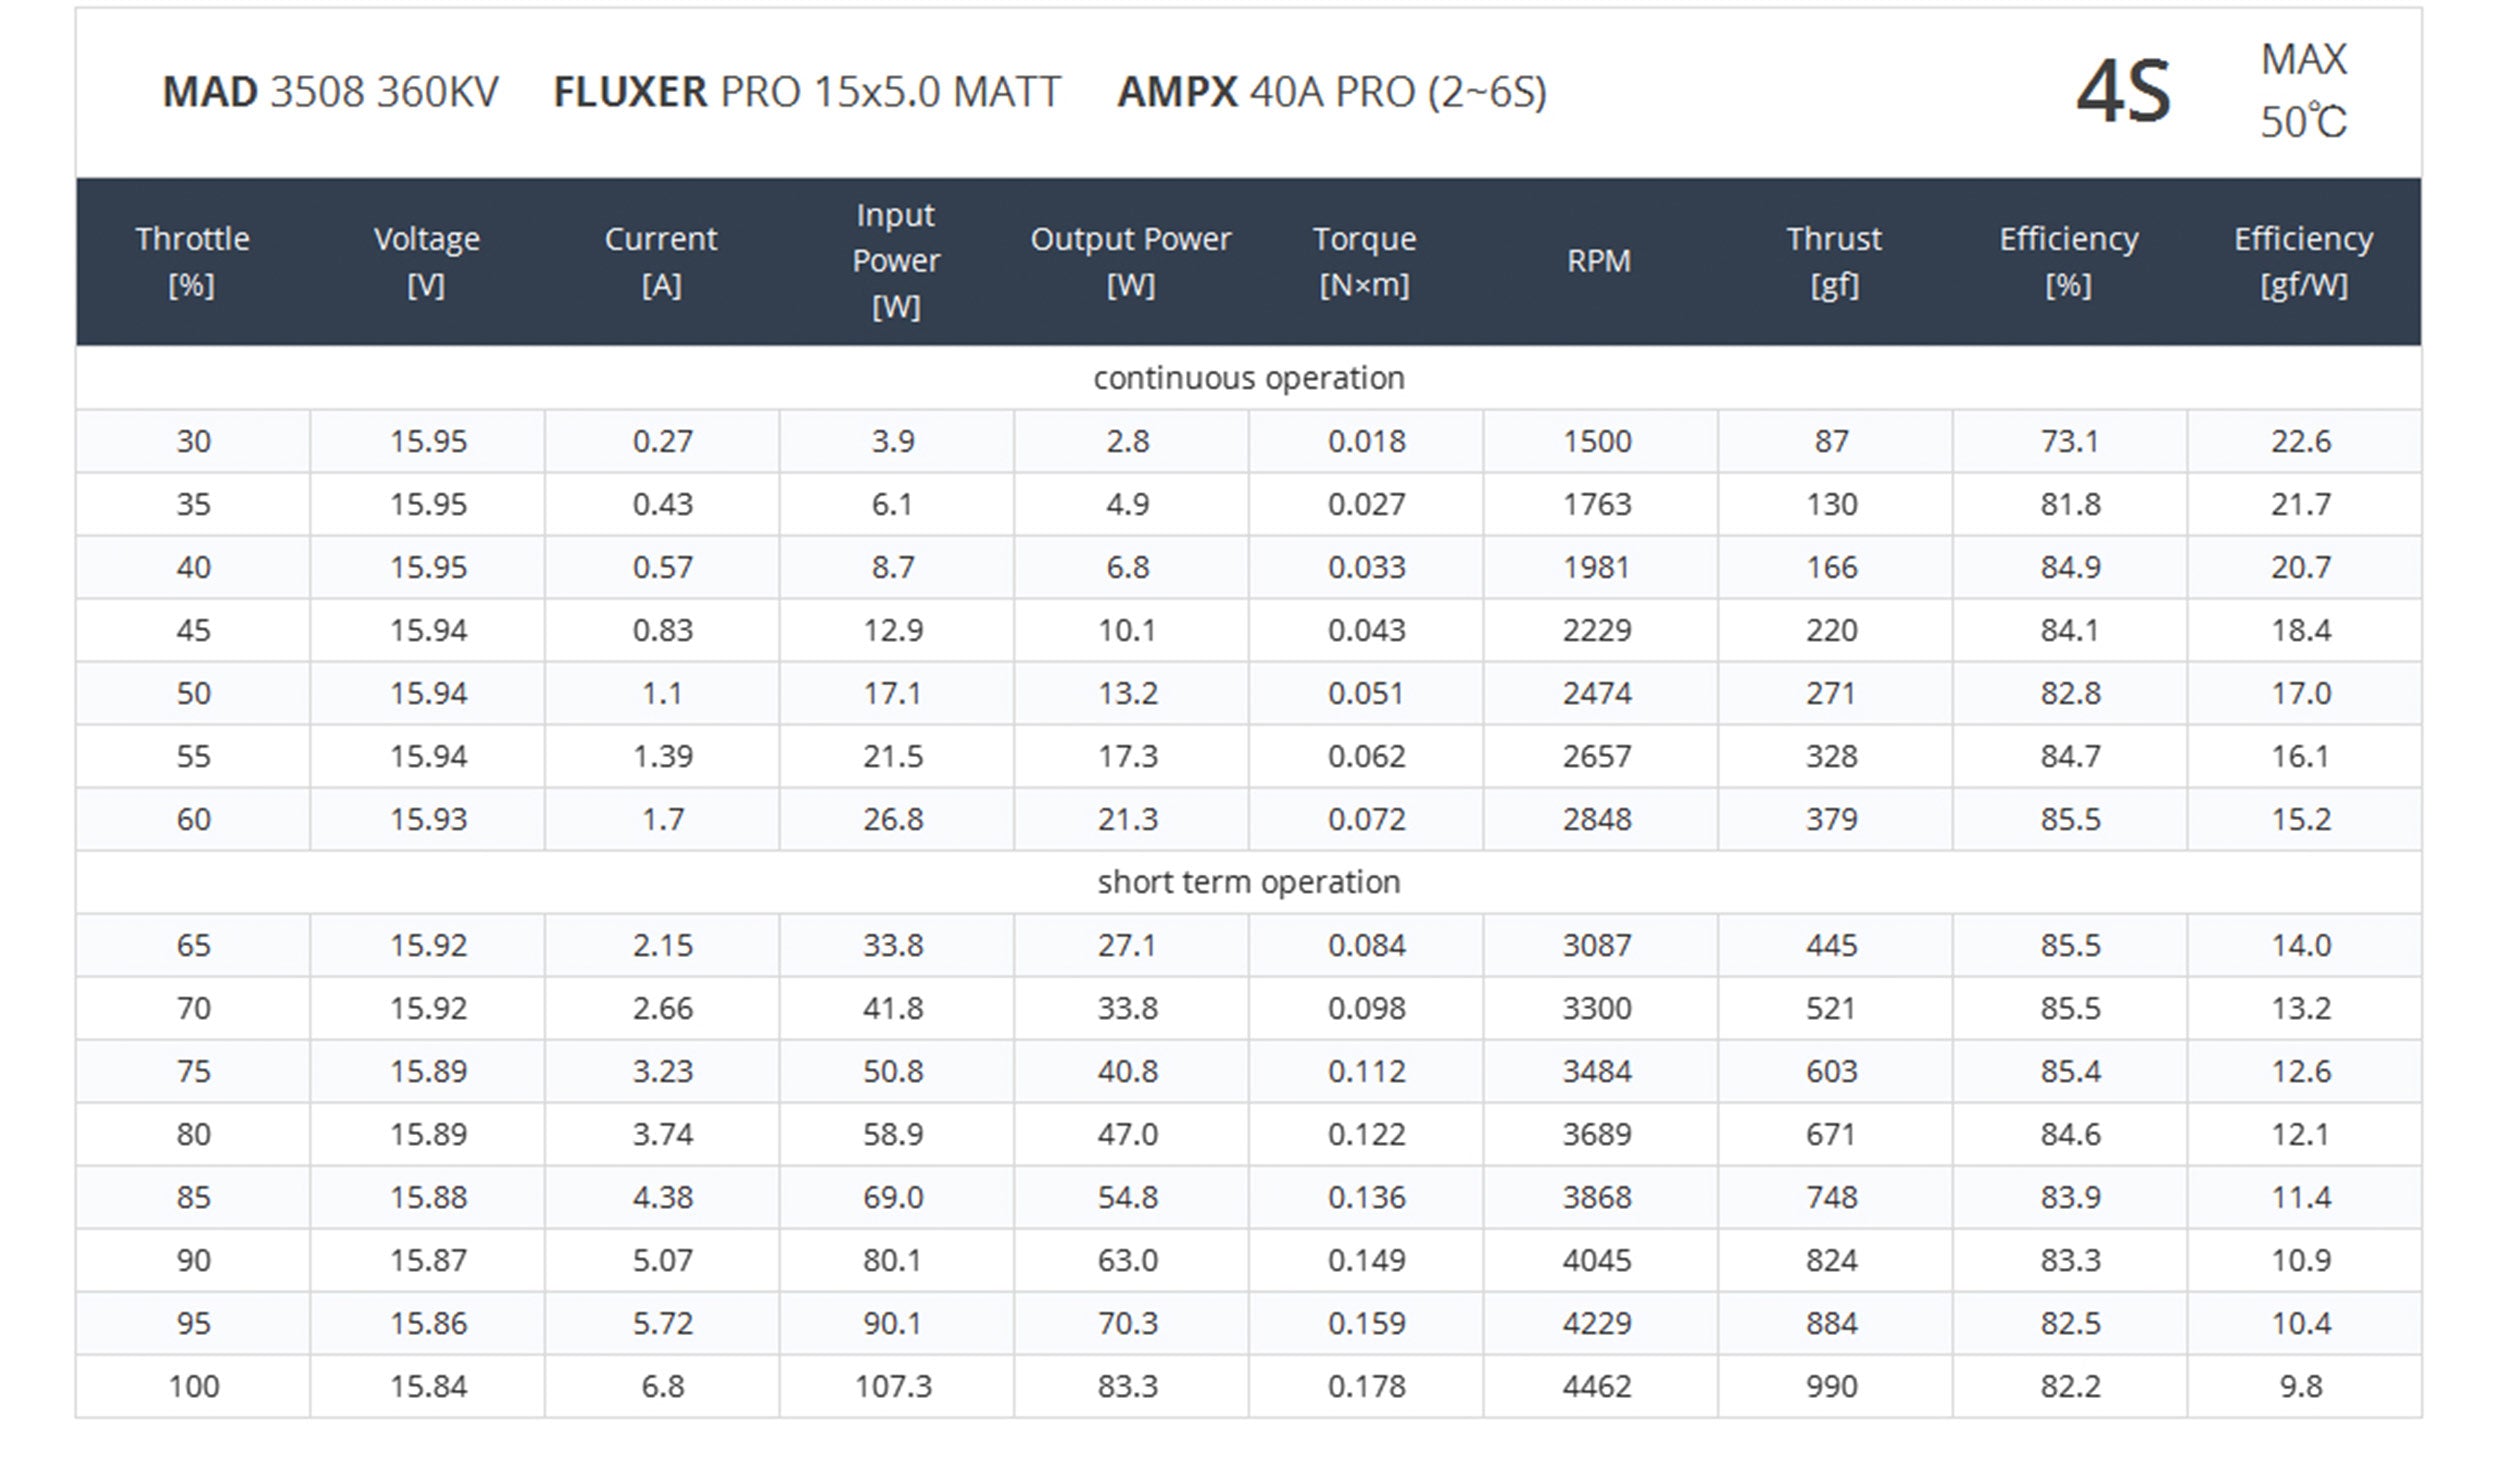
Task: Select the Voltage [V] column header
Action: click(427, 262)
